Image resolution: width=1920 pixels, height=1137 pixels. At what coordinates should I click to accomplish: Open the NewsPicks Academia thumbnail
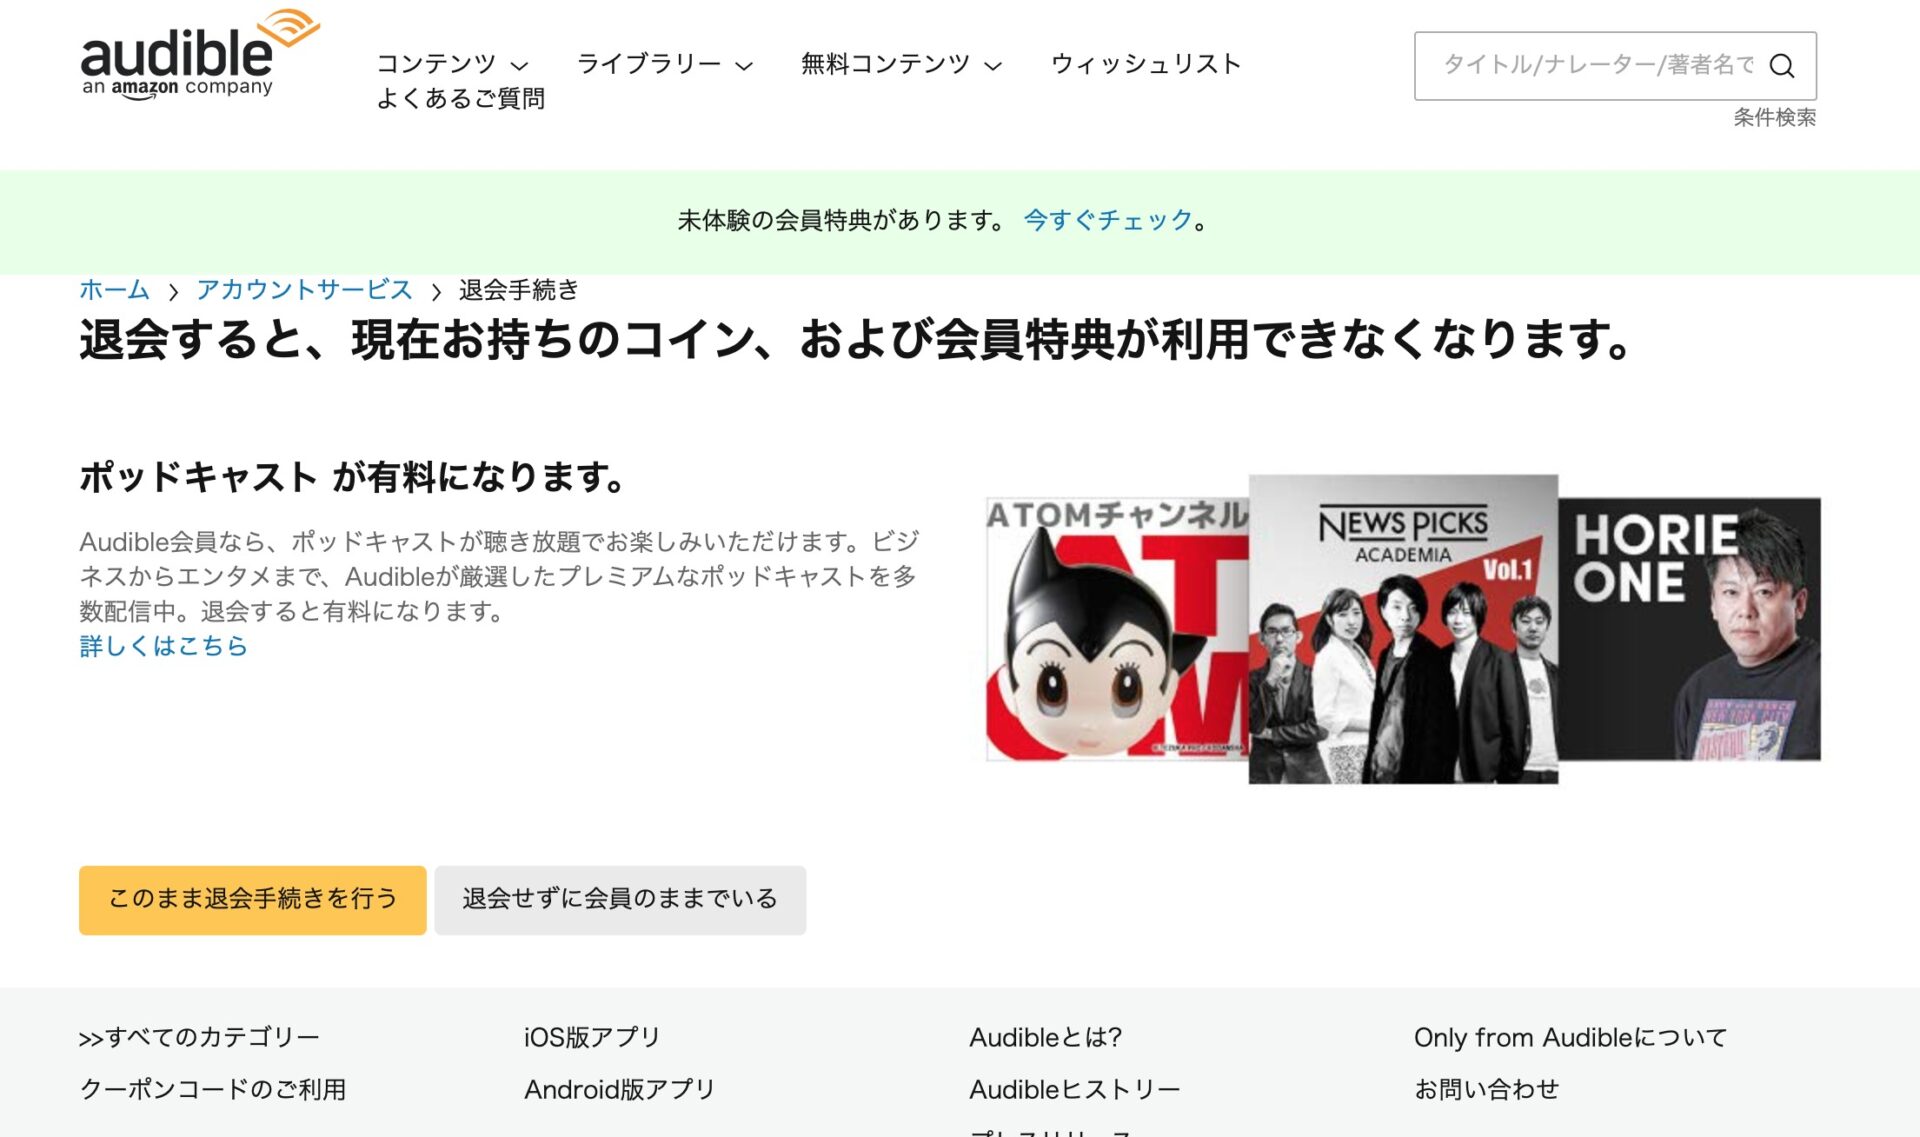click(x=1403, y=629)
